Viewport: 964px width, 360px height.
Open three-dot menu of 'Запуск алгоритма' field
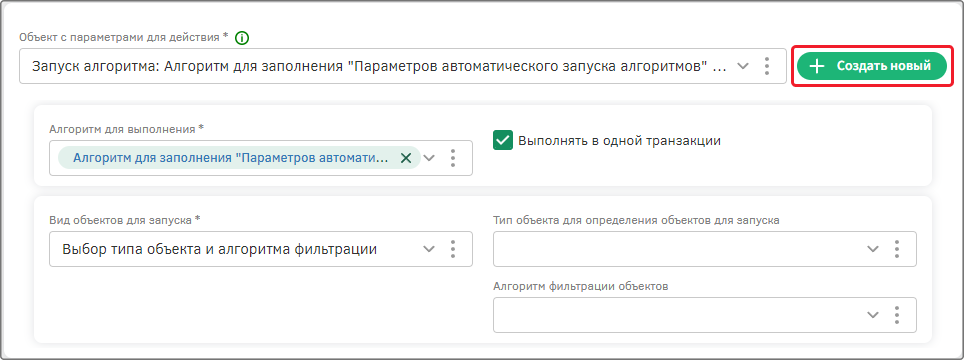[x=766, y=66]
